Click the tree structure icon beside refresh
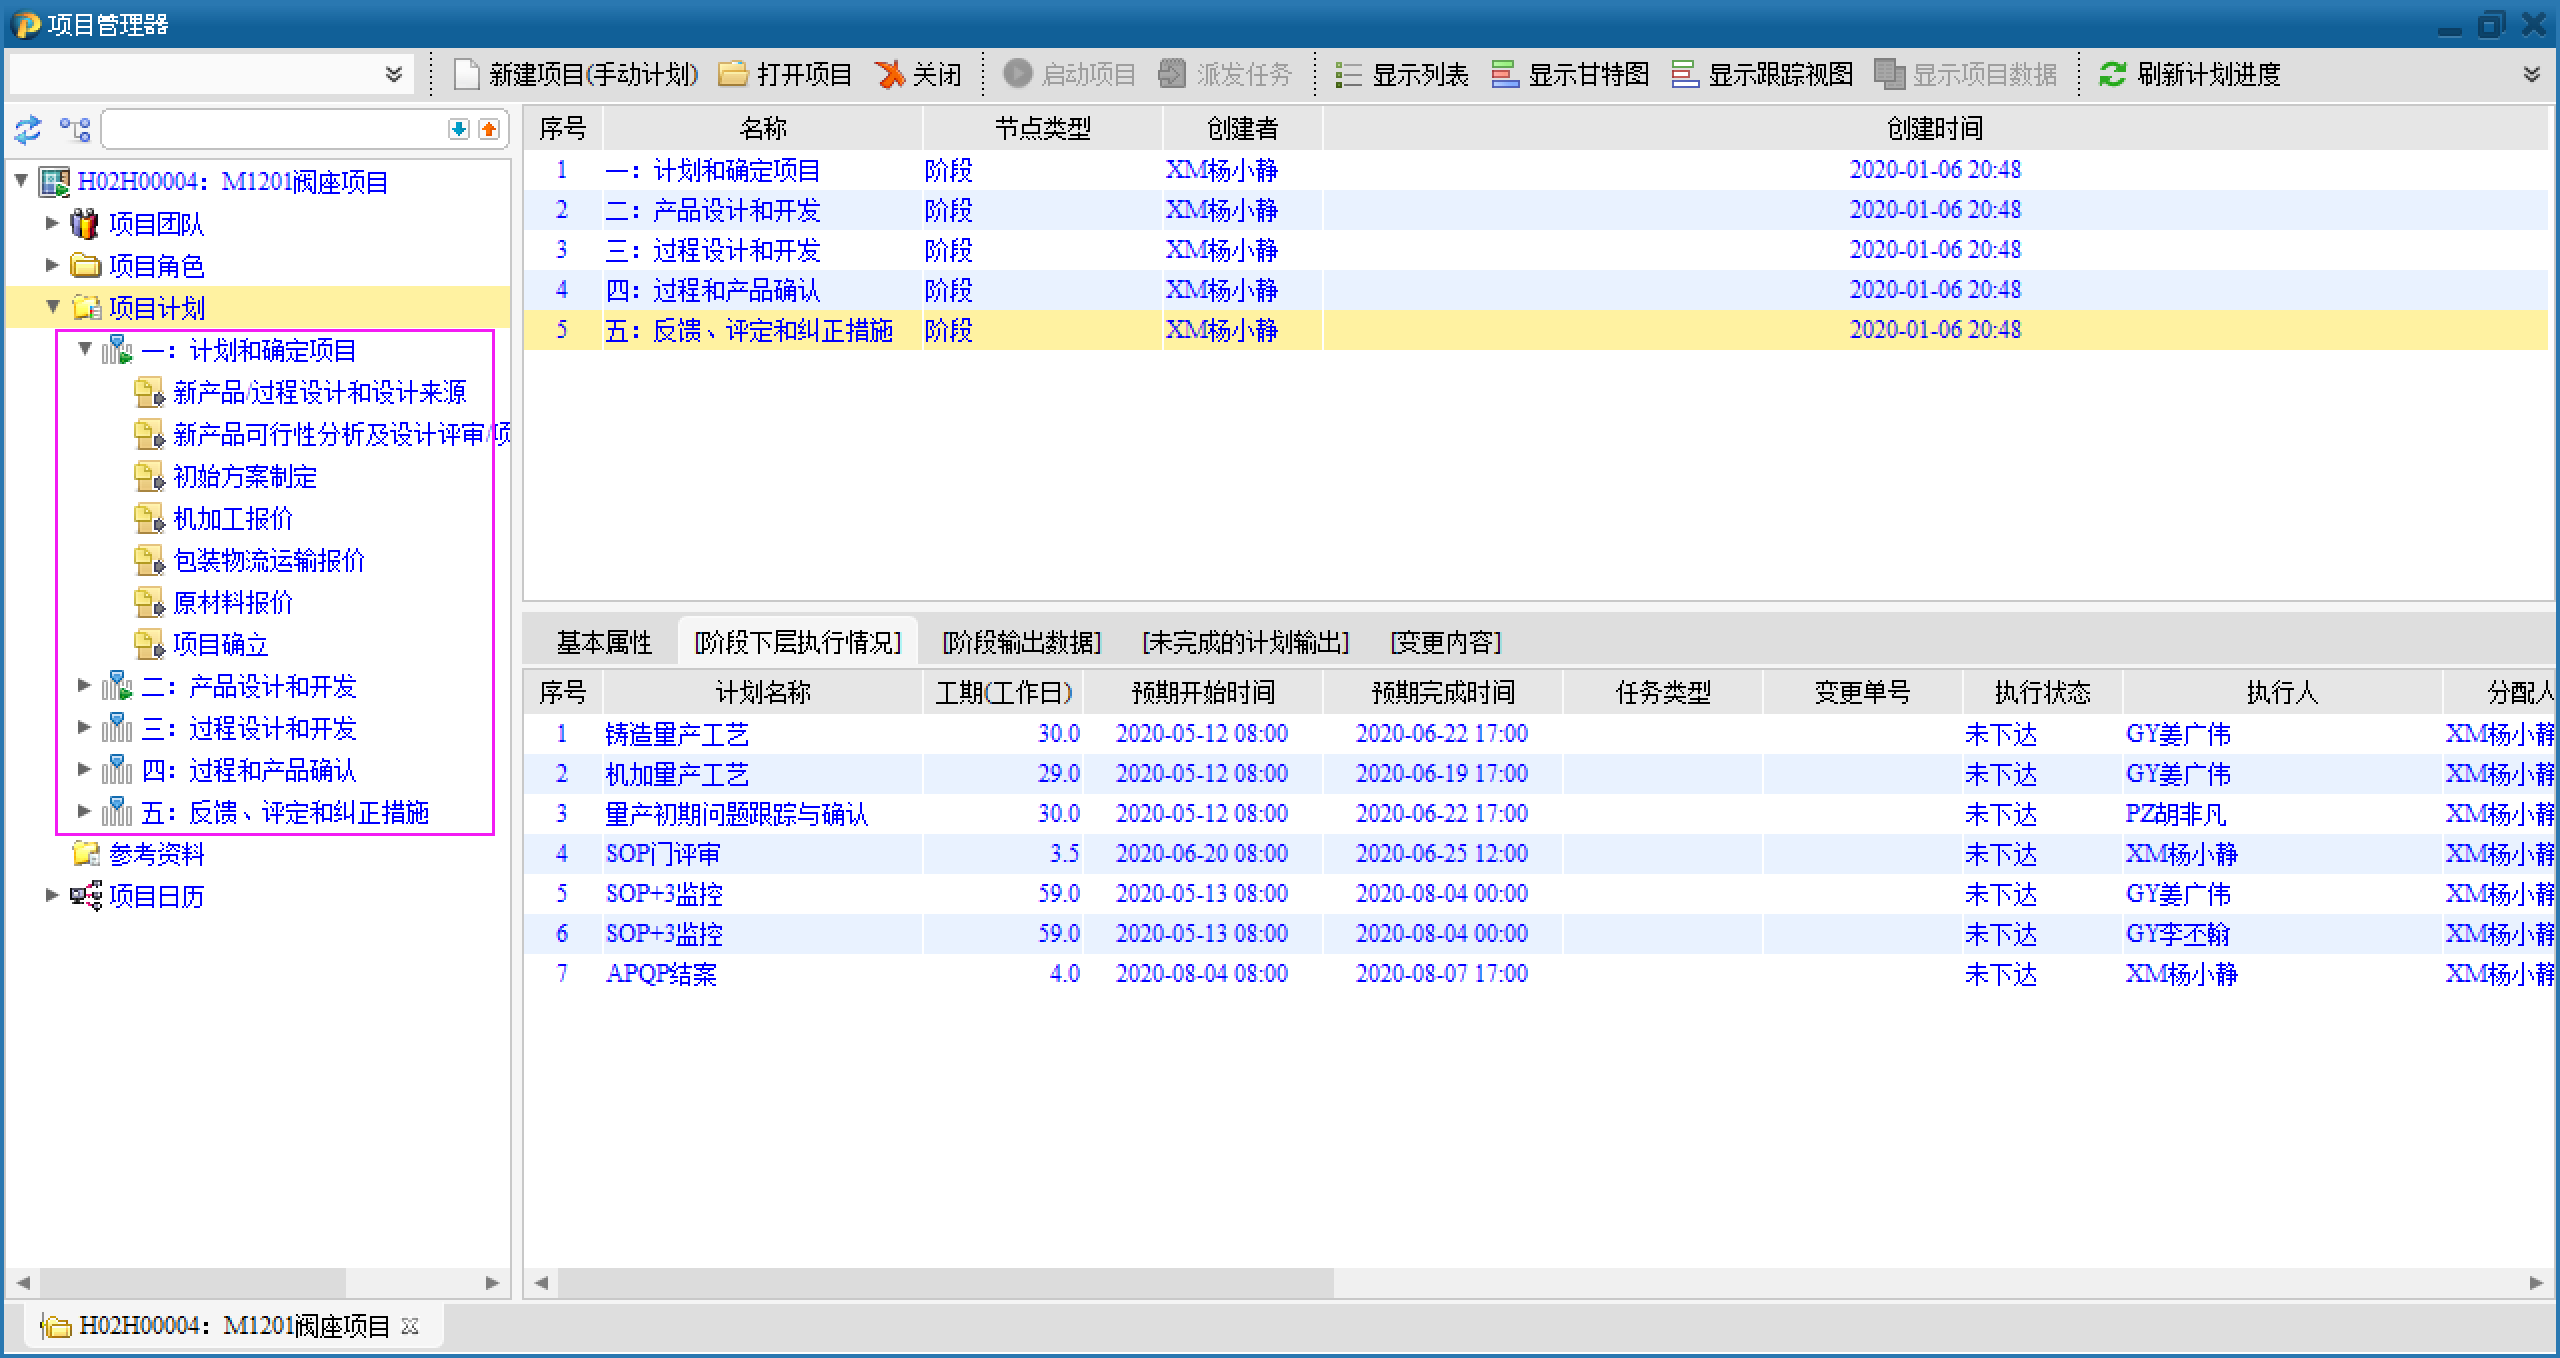 coord(75,129)
